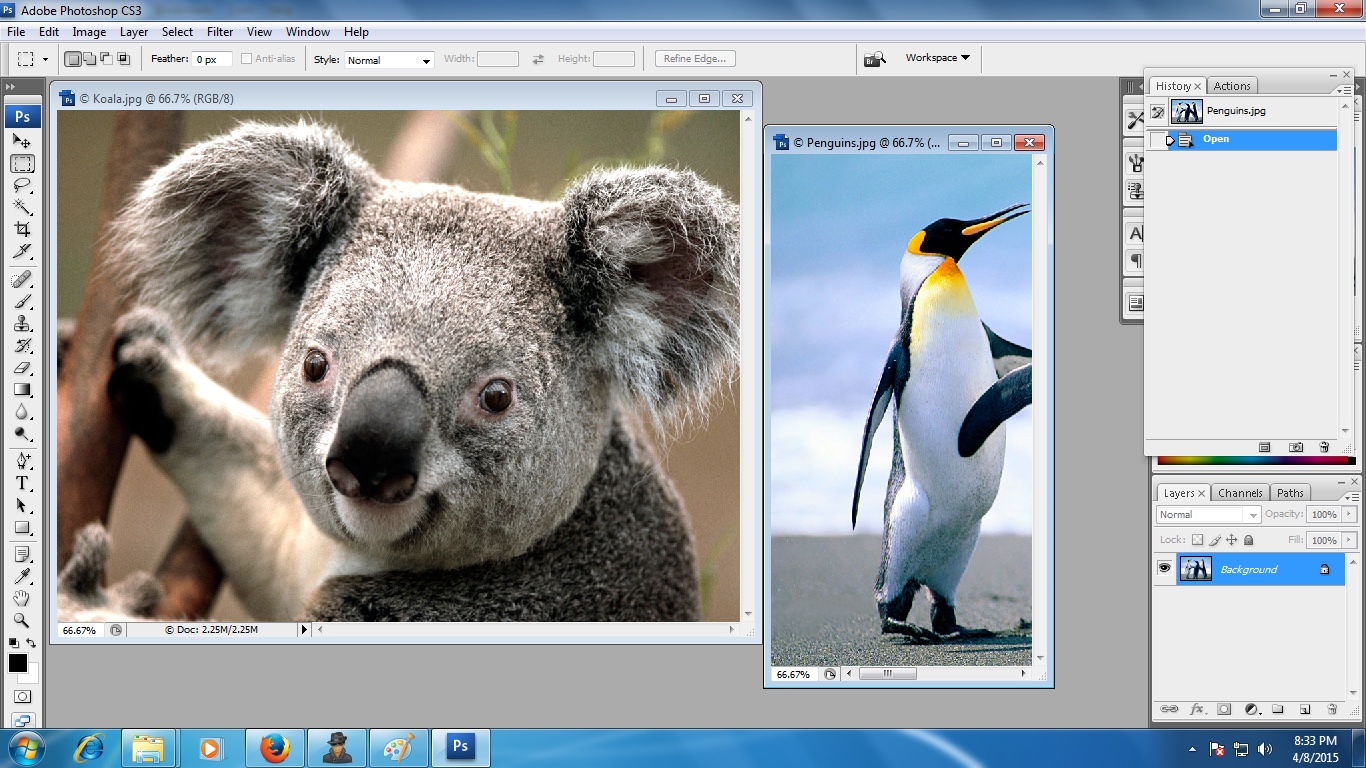
Task: Toggle Background layer visibility eye
Action: coord(1164,569)
